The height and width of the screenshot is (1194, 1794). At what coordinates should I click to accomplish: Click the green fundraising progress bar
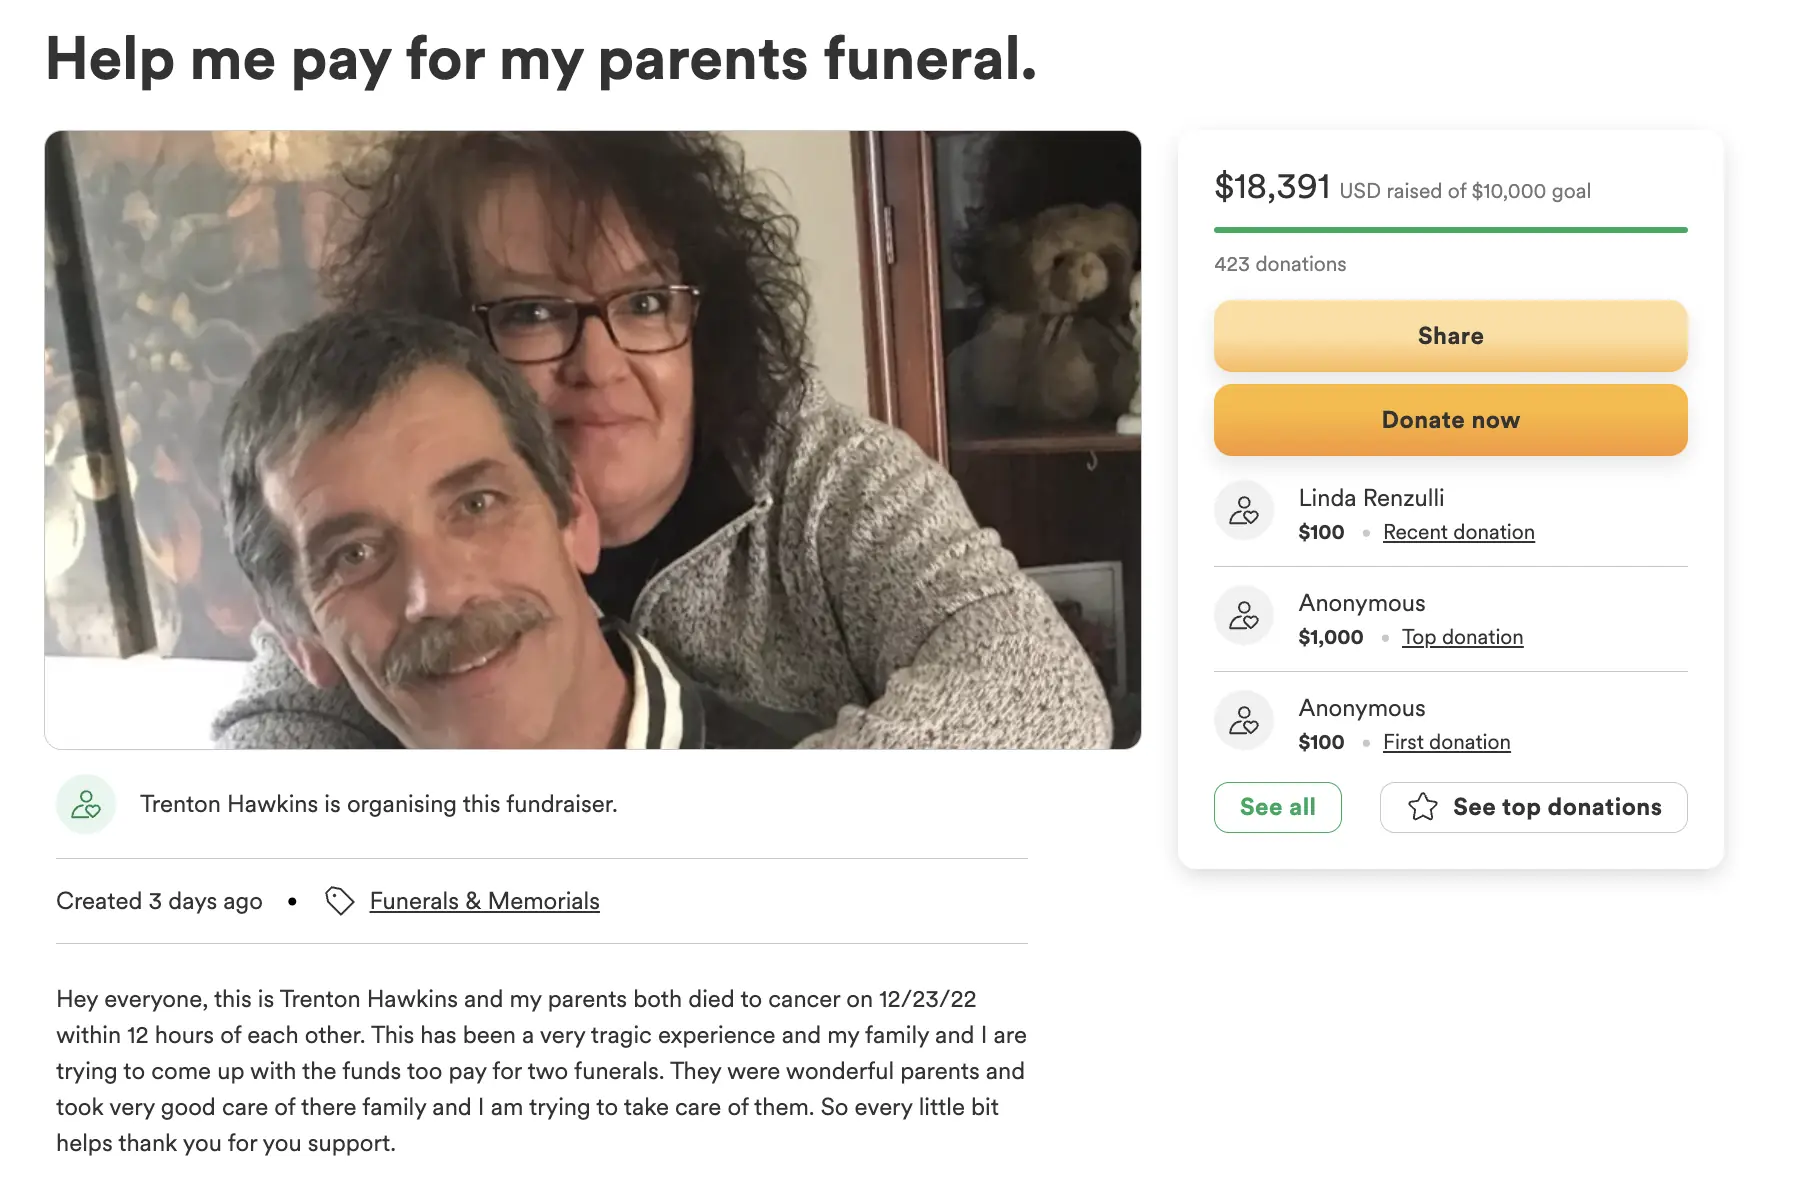point(1450,230)
